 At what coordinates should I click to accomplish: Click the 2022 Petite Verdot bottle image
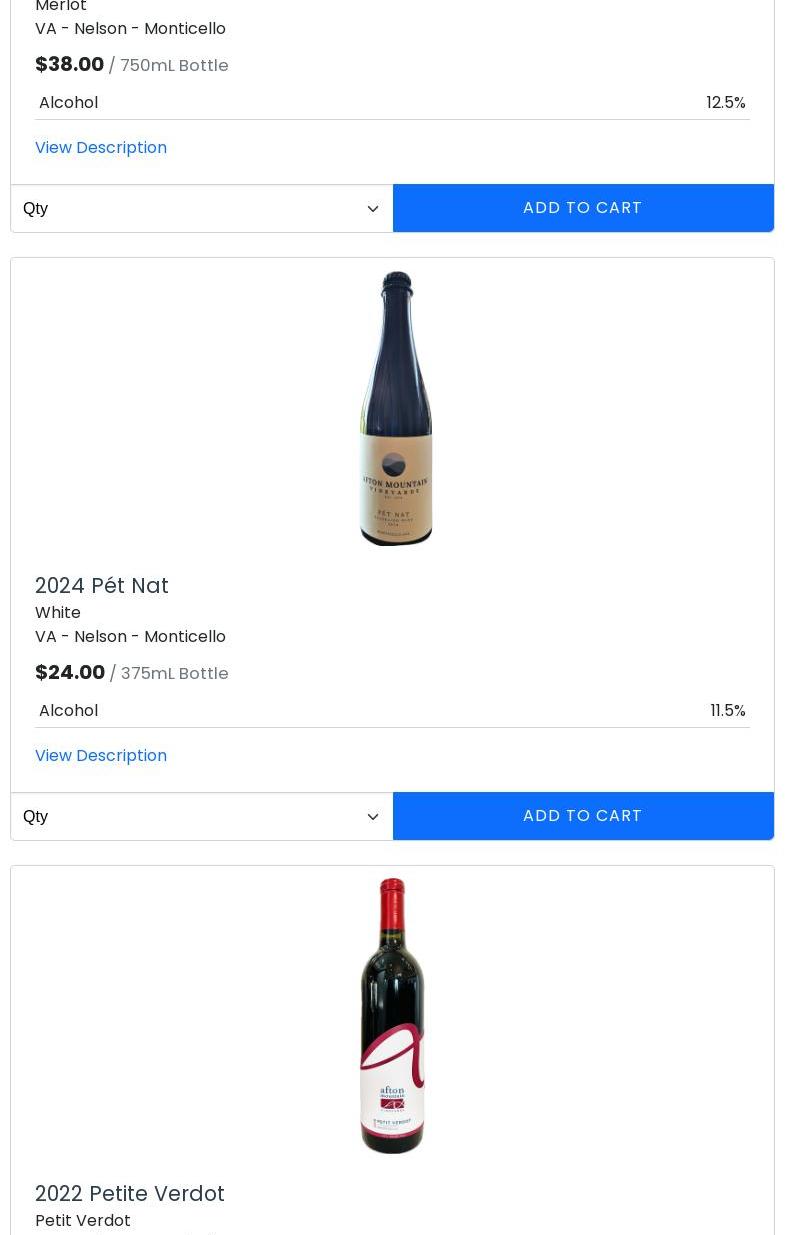[393, 1016]
